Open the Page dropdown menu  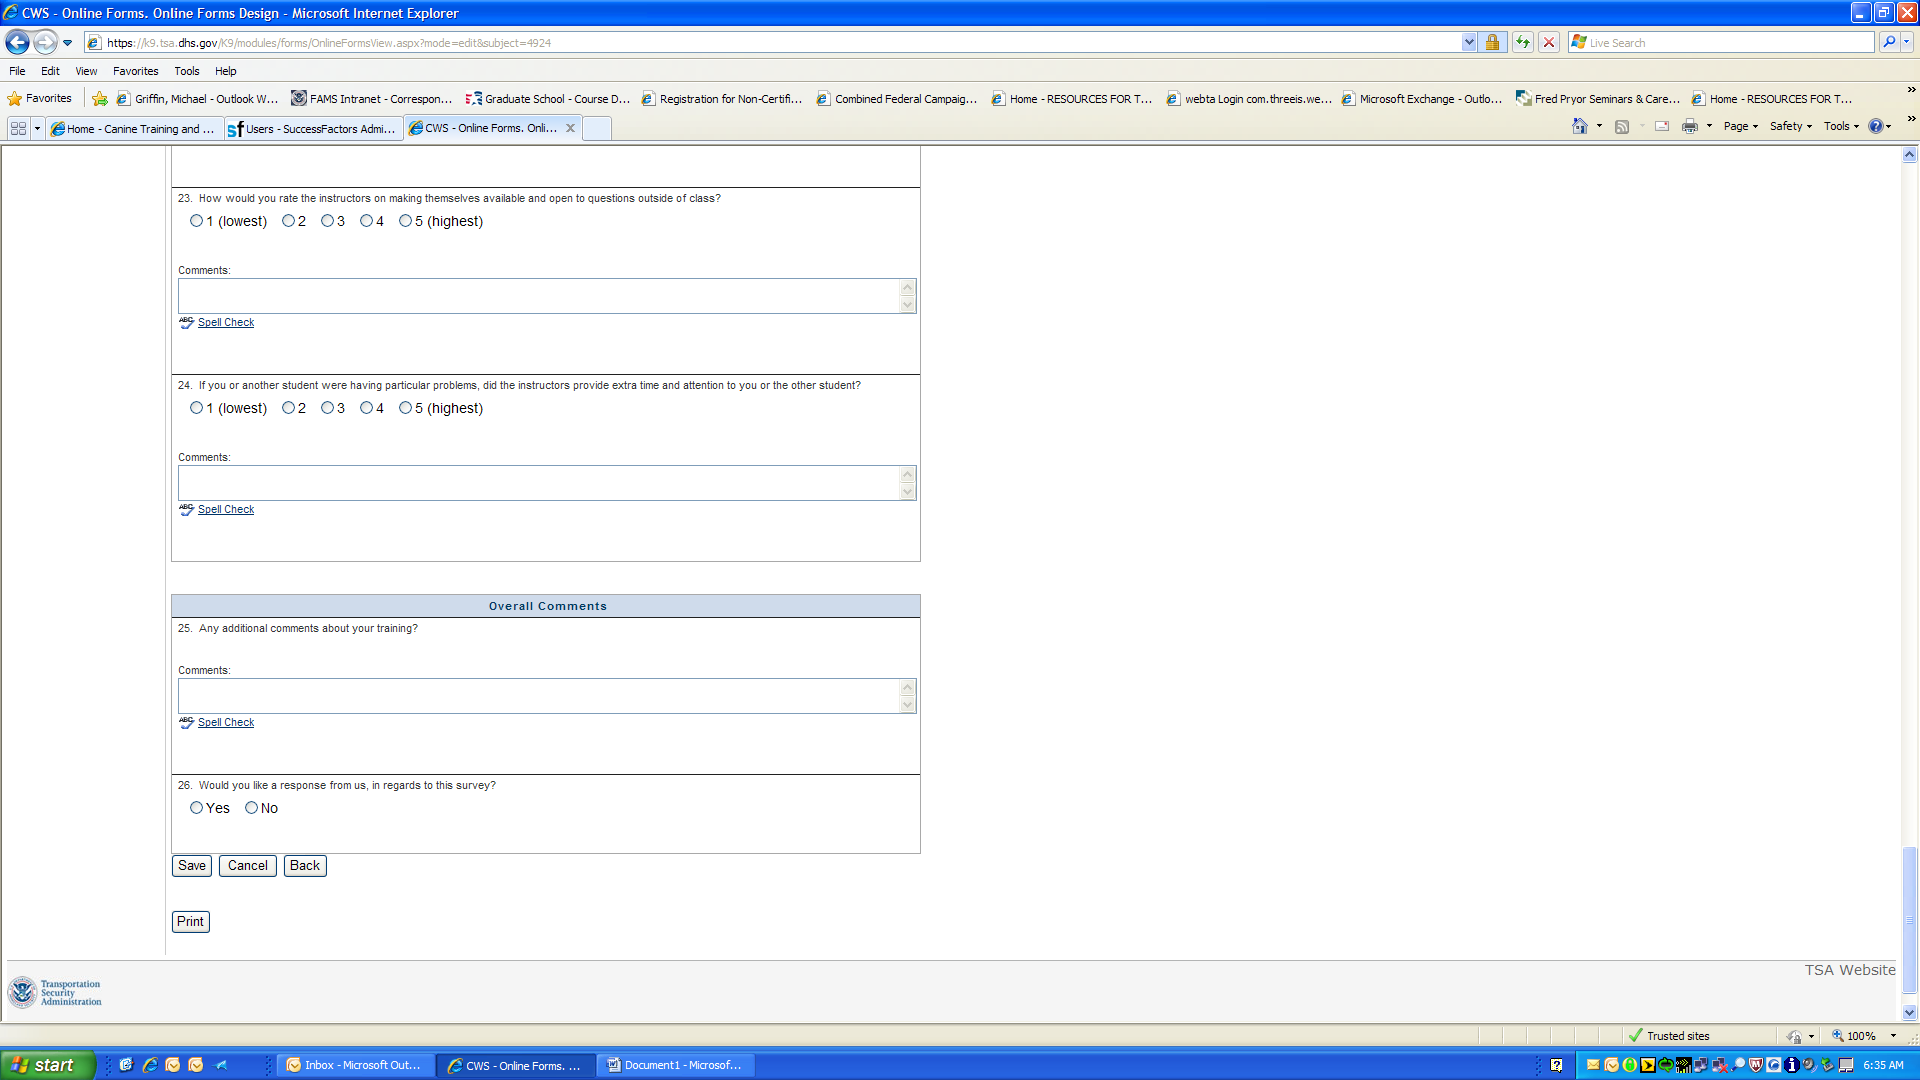click(1740, 126)
